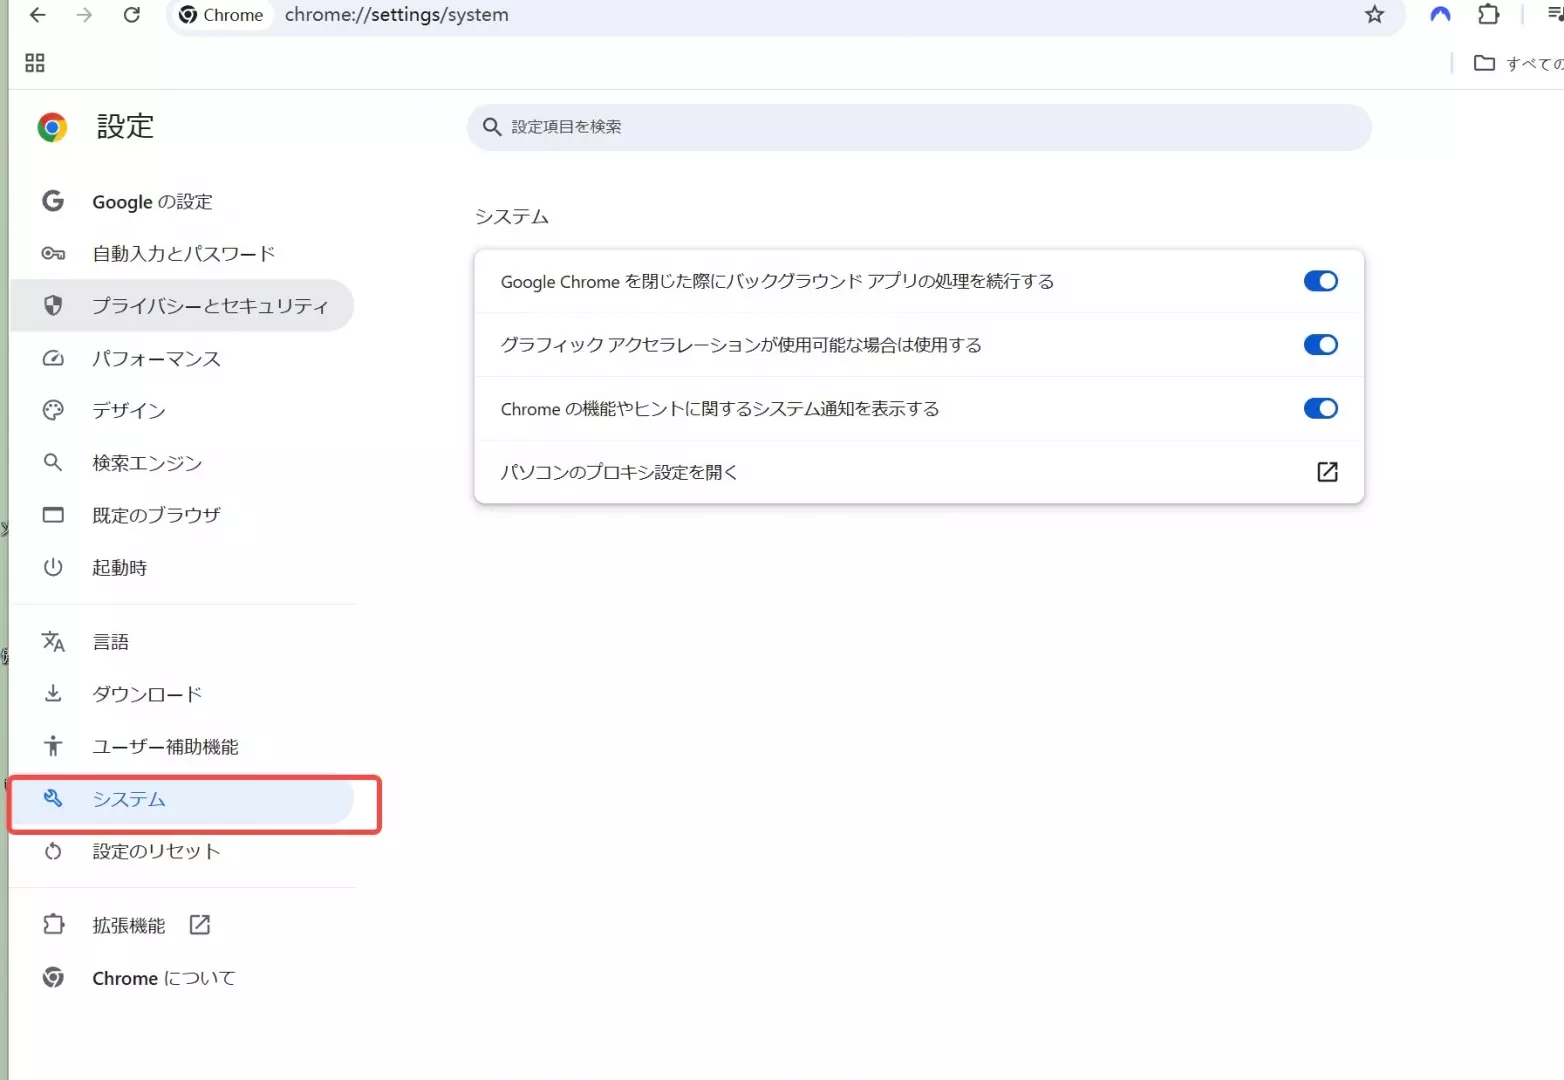Open the extensions puzzle icon in toolbar
1564x1080 pixels.
tap(1489, 15)
